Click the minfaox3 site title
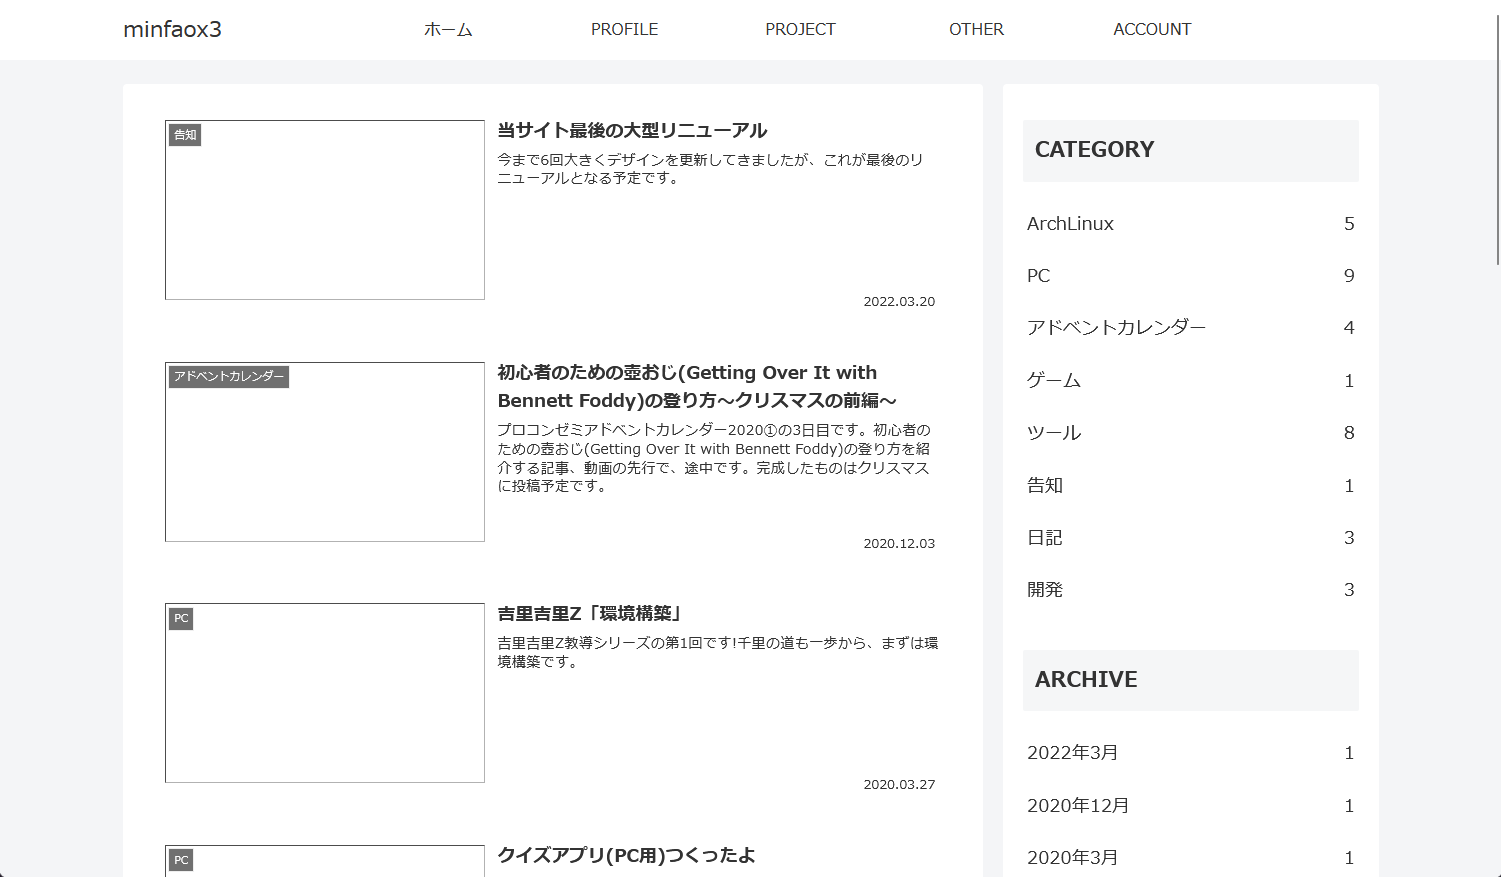1501x877 pixels. click(x=172, y=29)
